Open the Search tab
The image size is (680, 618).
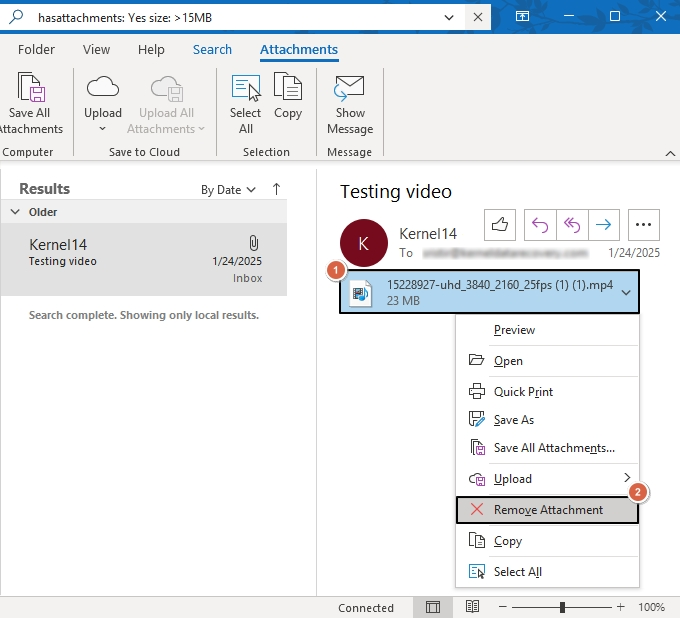[212, 49]
